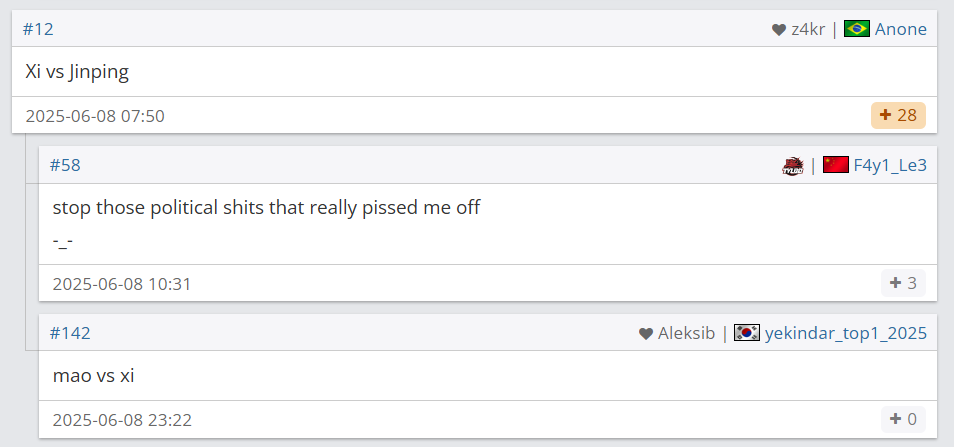Click the team logo in post #58
This screenshot has width=954, height=447.
(793, 166)
